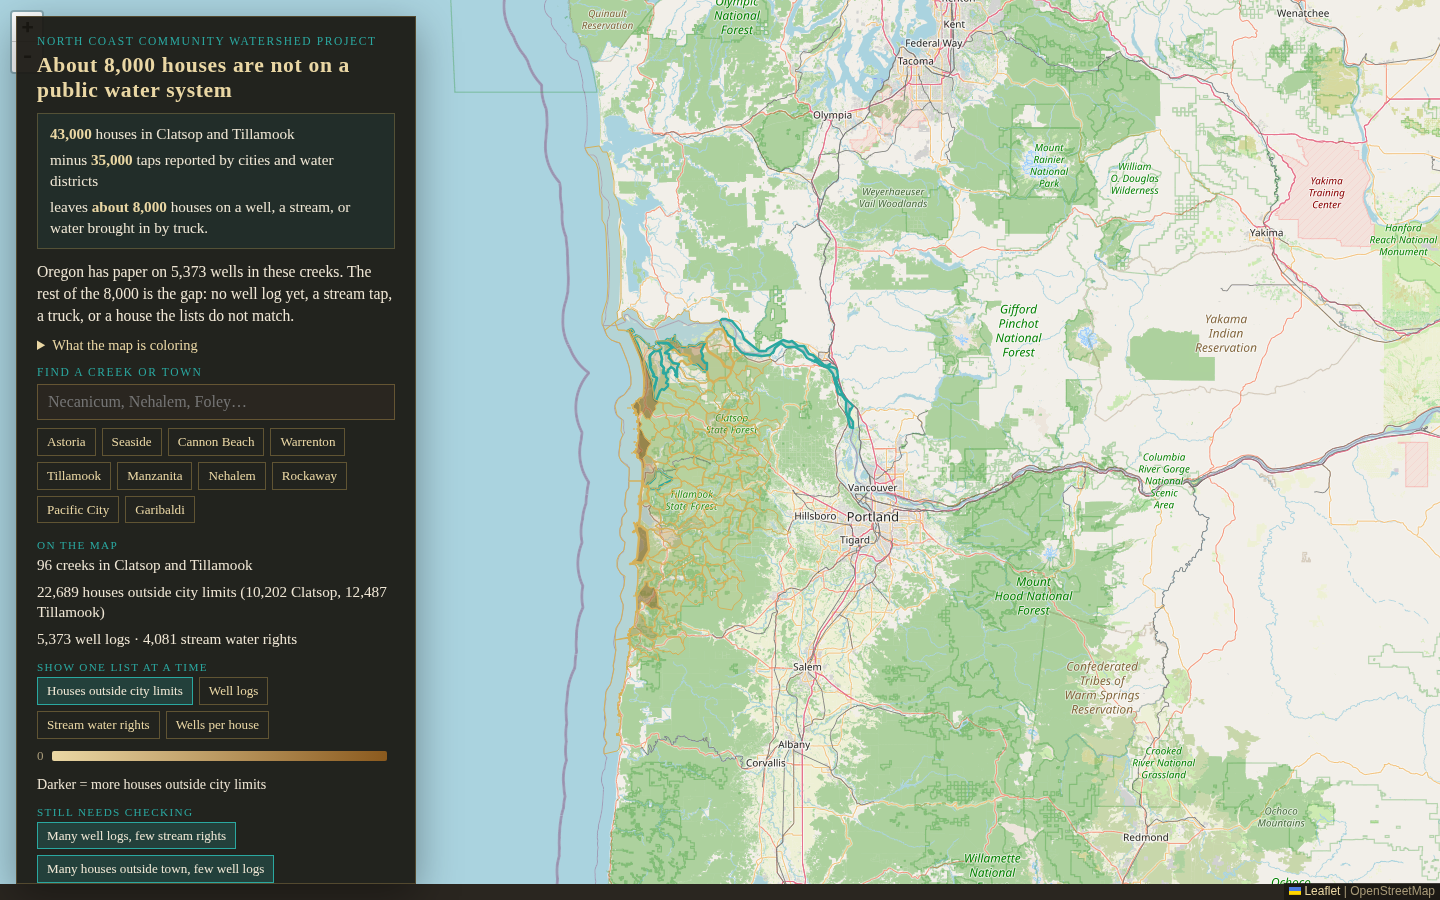Jump to Astoria

[66, 442]
